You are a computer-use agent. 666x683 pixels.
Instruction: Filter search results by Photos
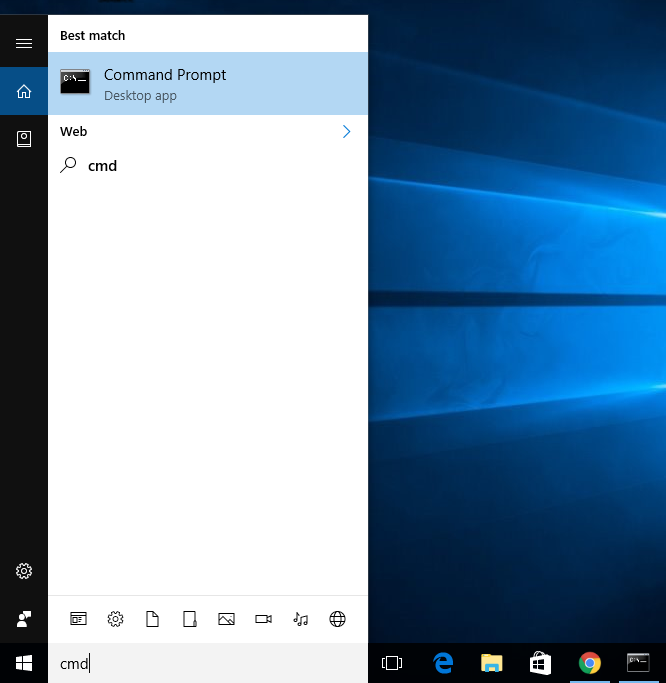pyautogui.click(x=226, y=619)
